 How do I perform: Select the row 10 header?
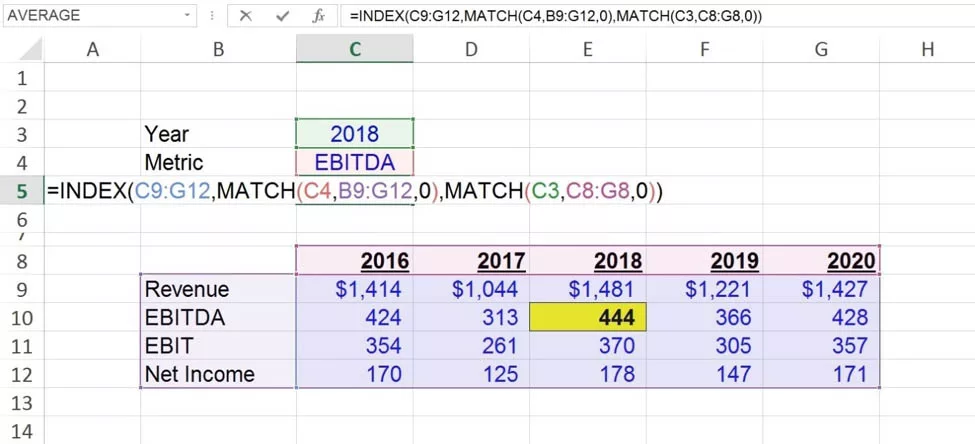[x=22, y=318]
